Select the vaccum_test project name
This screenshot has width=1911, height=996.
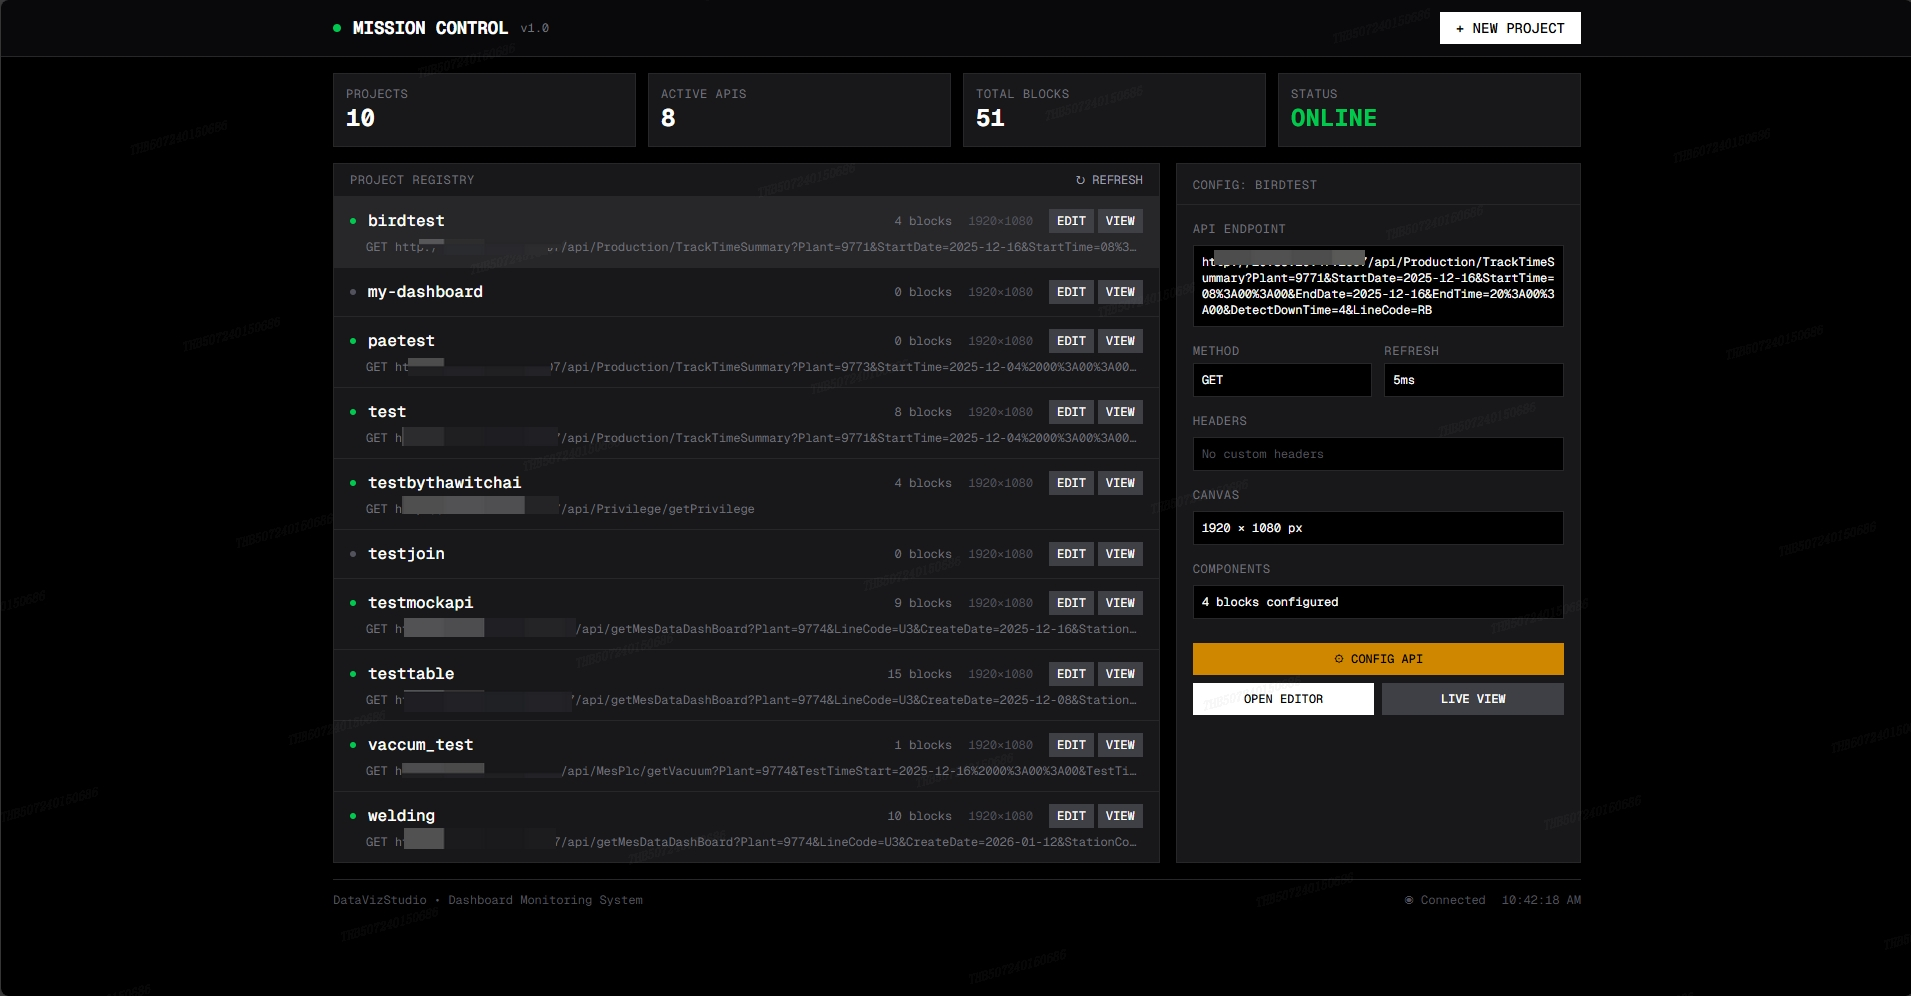point(420,745)
